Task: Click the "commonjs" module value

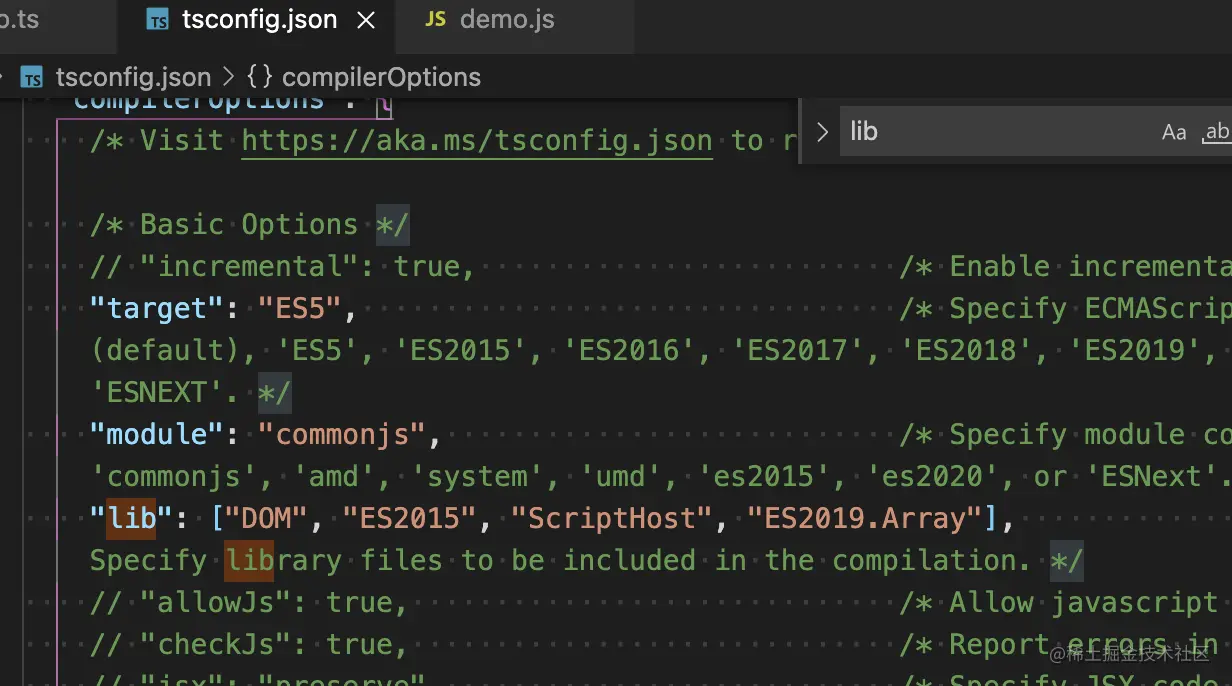Action: pyautogui.click(x=349, y=434)
